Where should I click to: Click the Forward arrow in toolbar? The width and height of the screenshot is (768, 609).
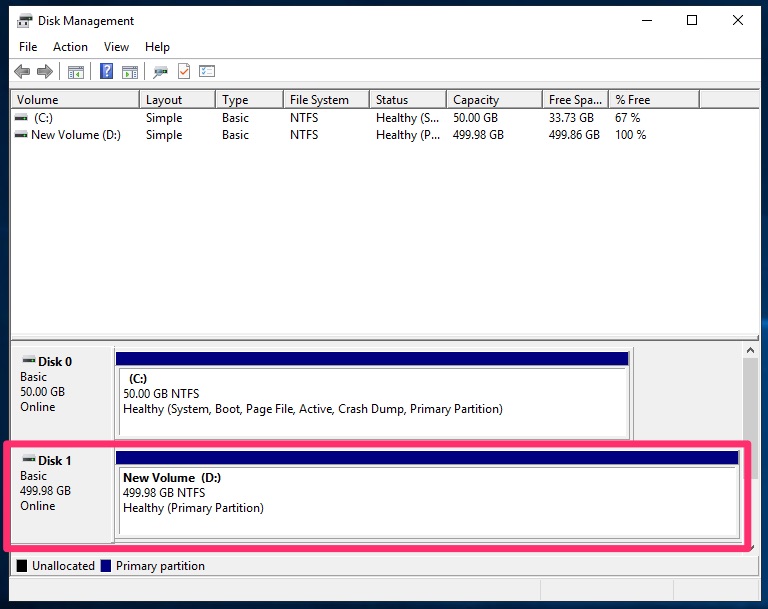[44, 71]
